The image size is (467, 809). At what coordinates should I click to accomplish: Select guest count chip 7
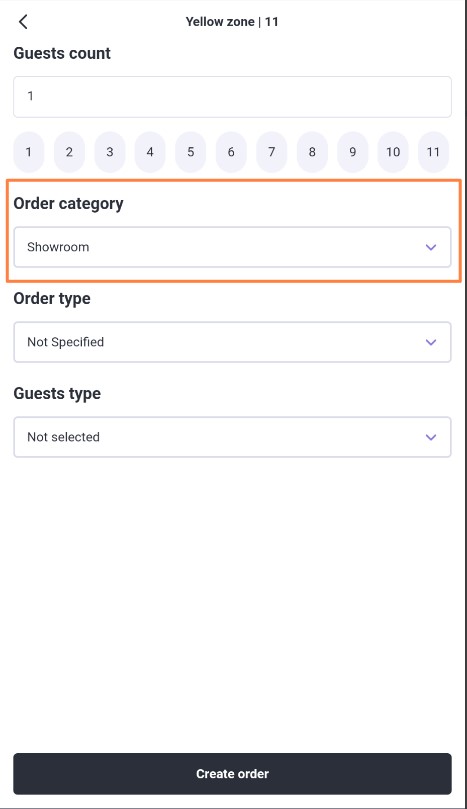coord(271,152)
